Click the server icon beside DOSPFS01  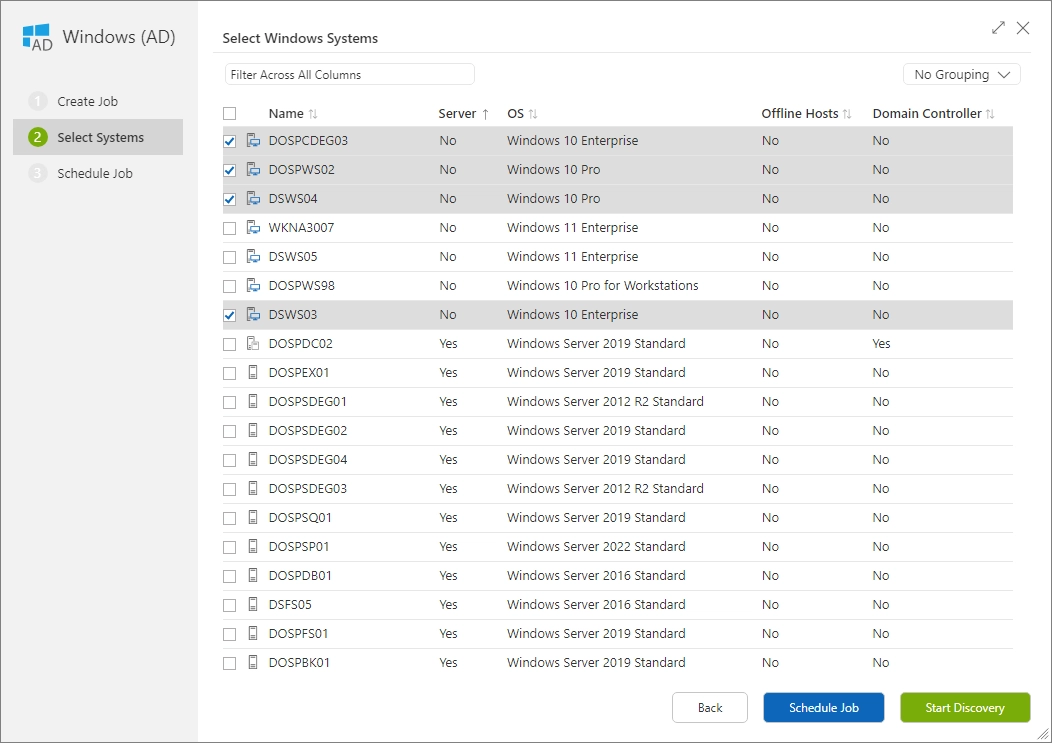[253, 633]
